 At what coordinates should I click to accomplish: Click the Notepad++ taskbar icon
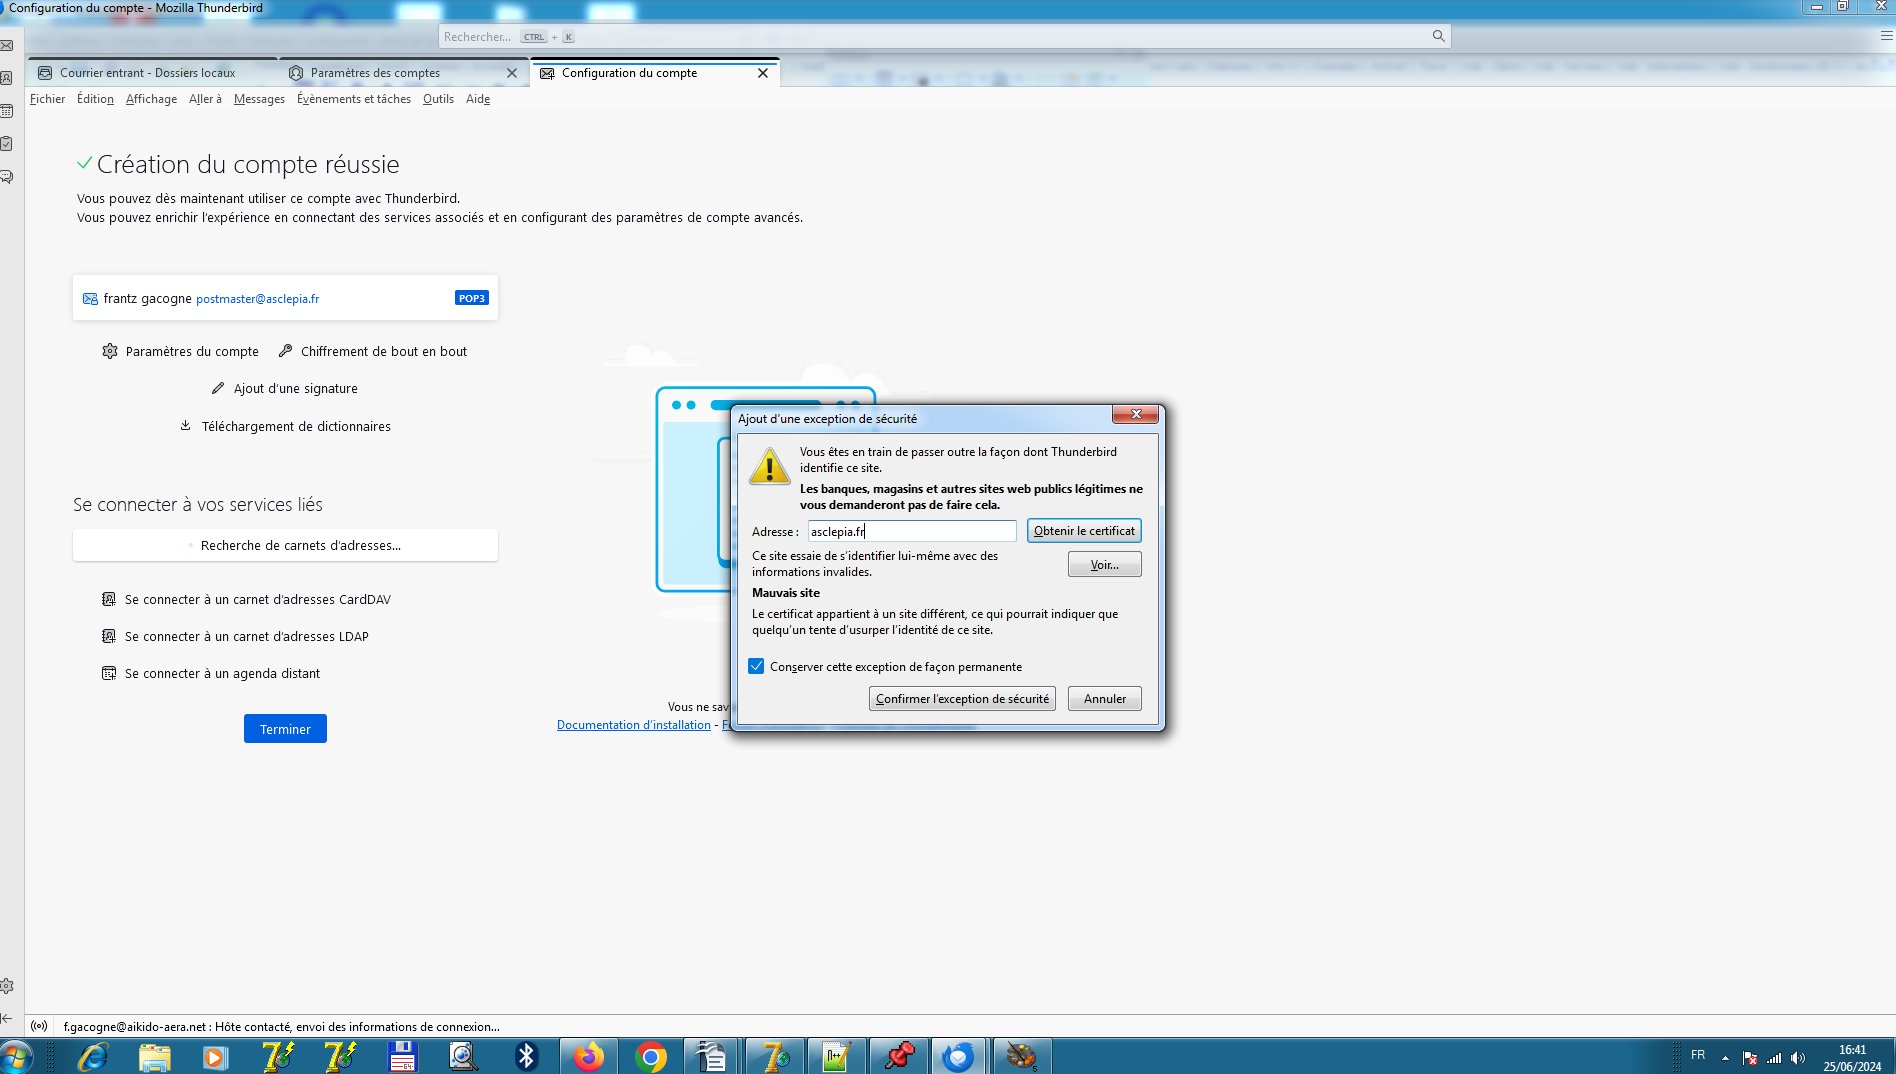tap(836, 1057)
